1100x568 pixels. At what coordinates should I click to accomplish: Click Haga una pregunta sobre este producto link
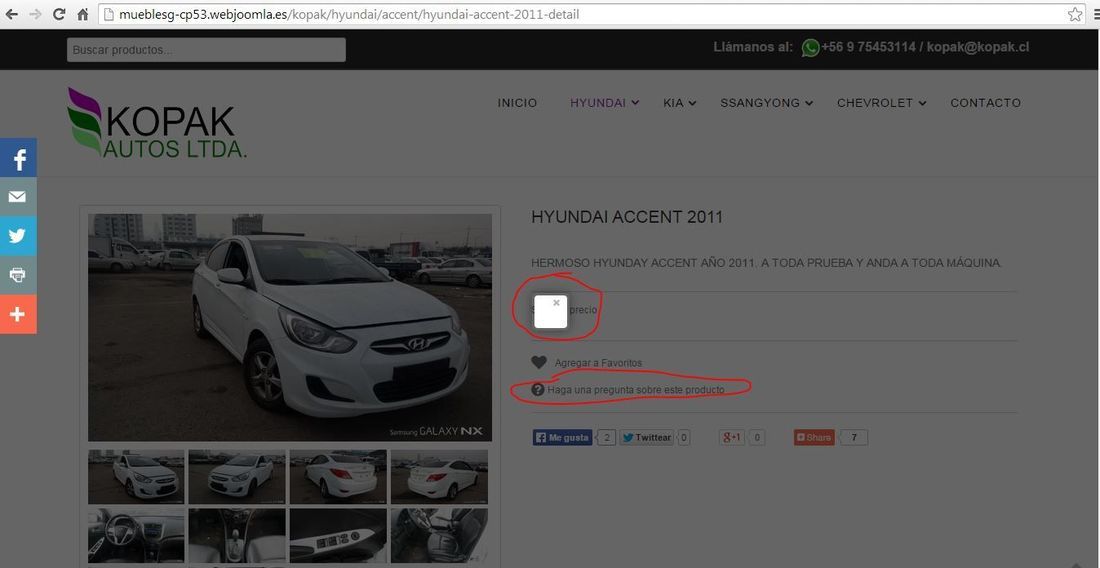pos(636,390)
